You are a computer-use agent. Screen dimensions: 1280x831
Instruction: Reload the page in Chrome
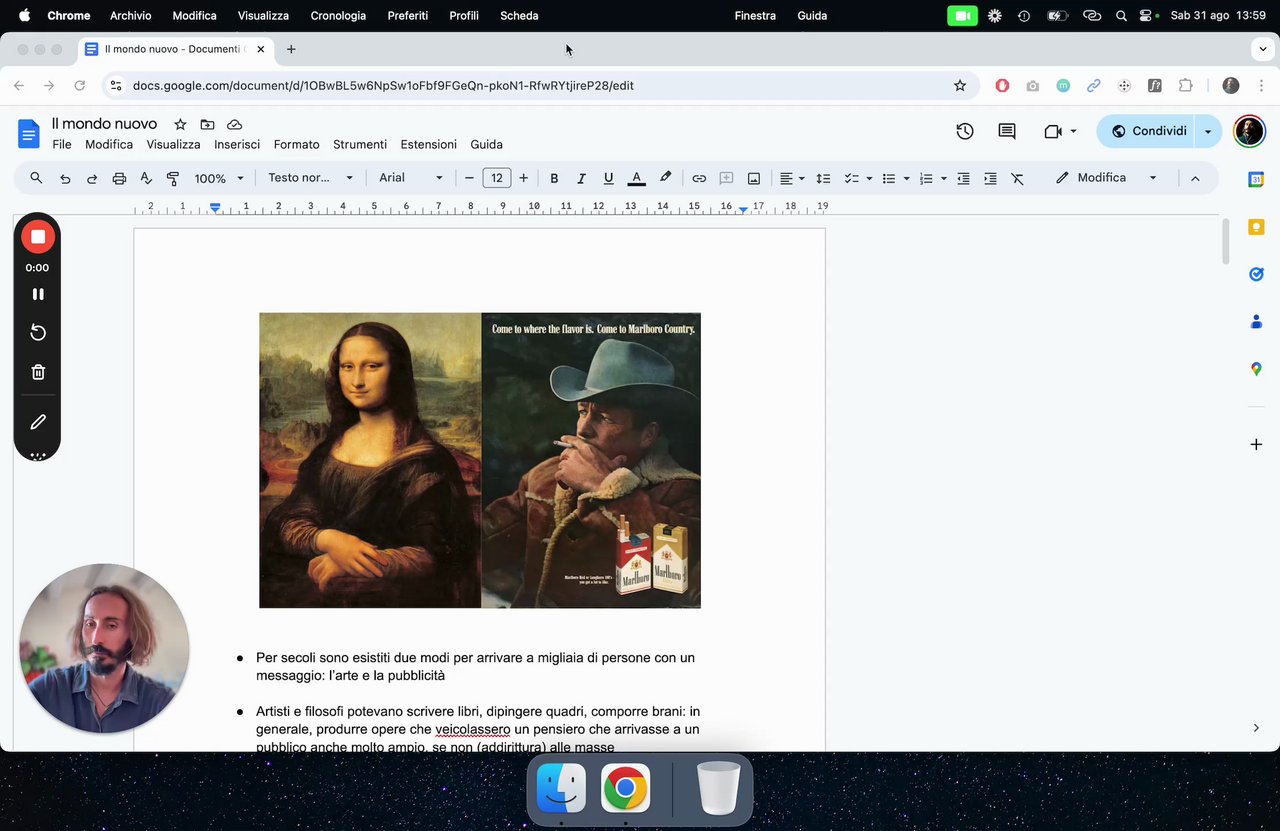pyautogui.click(x=80, y=86)
